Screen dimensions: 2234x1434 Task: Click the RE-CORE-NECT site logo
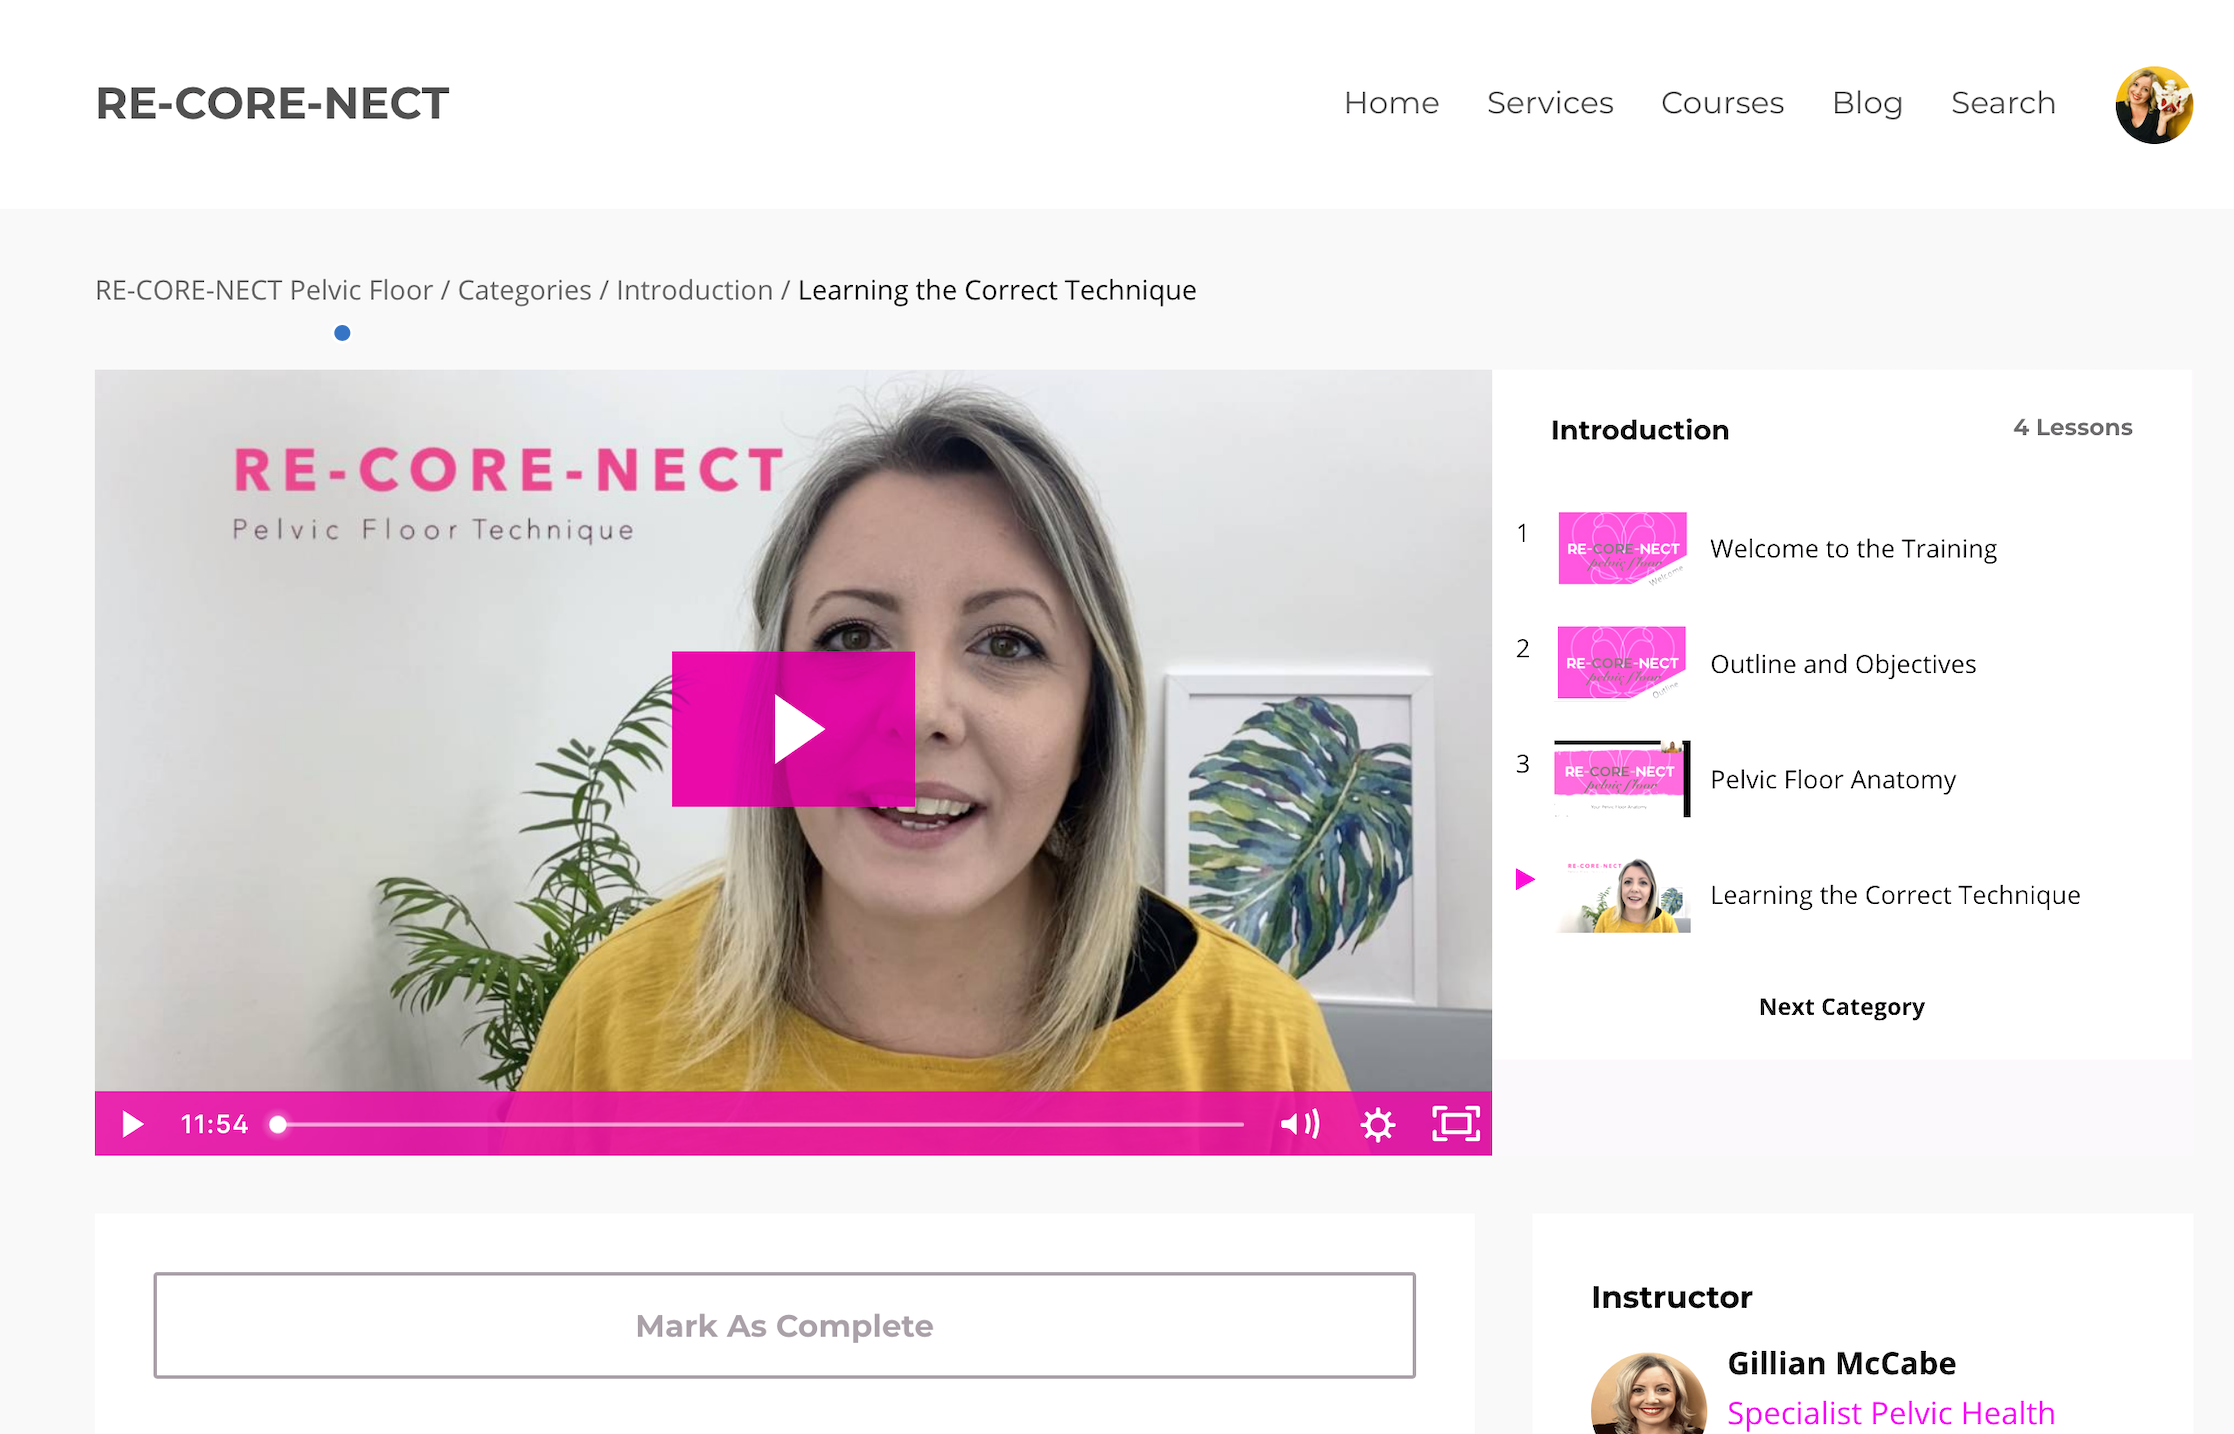[272, 104]
